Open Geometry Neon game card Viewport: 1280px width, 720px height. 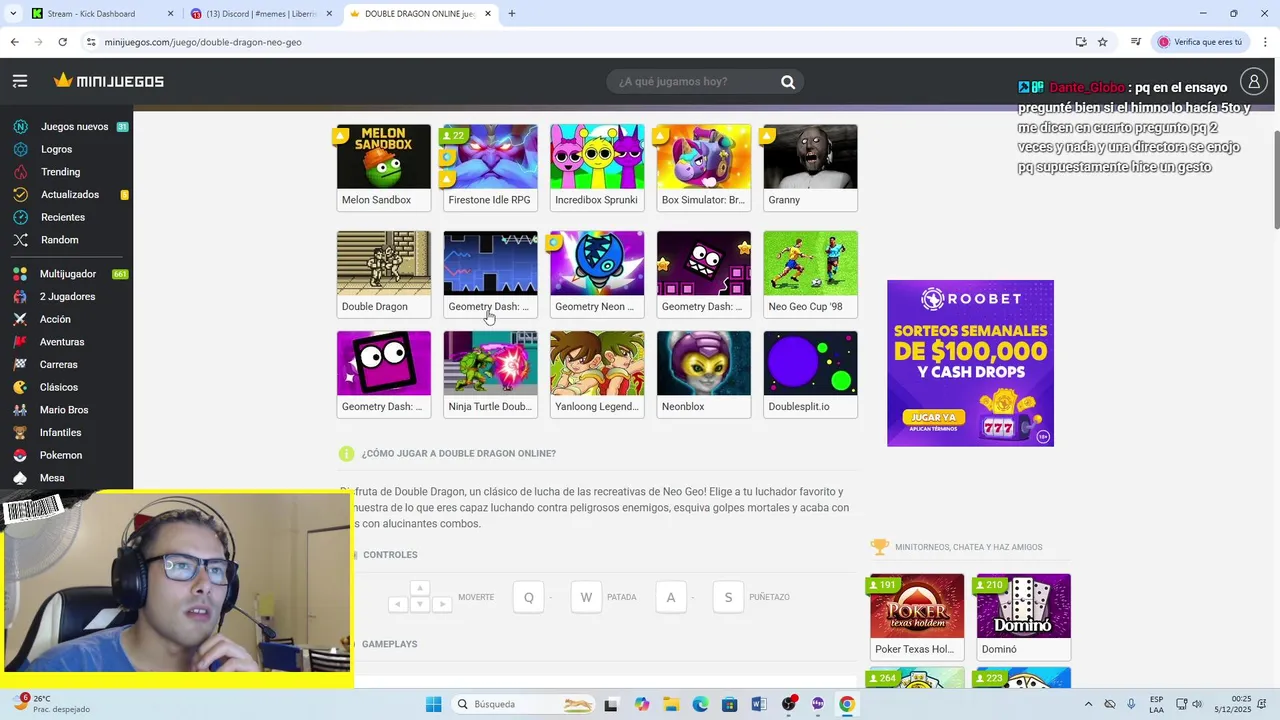click(597, 274)
